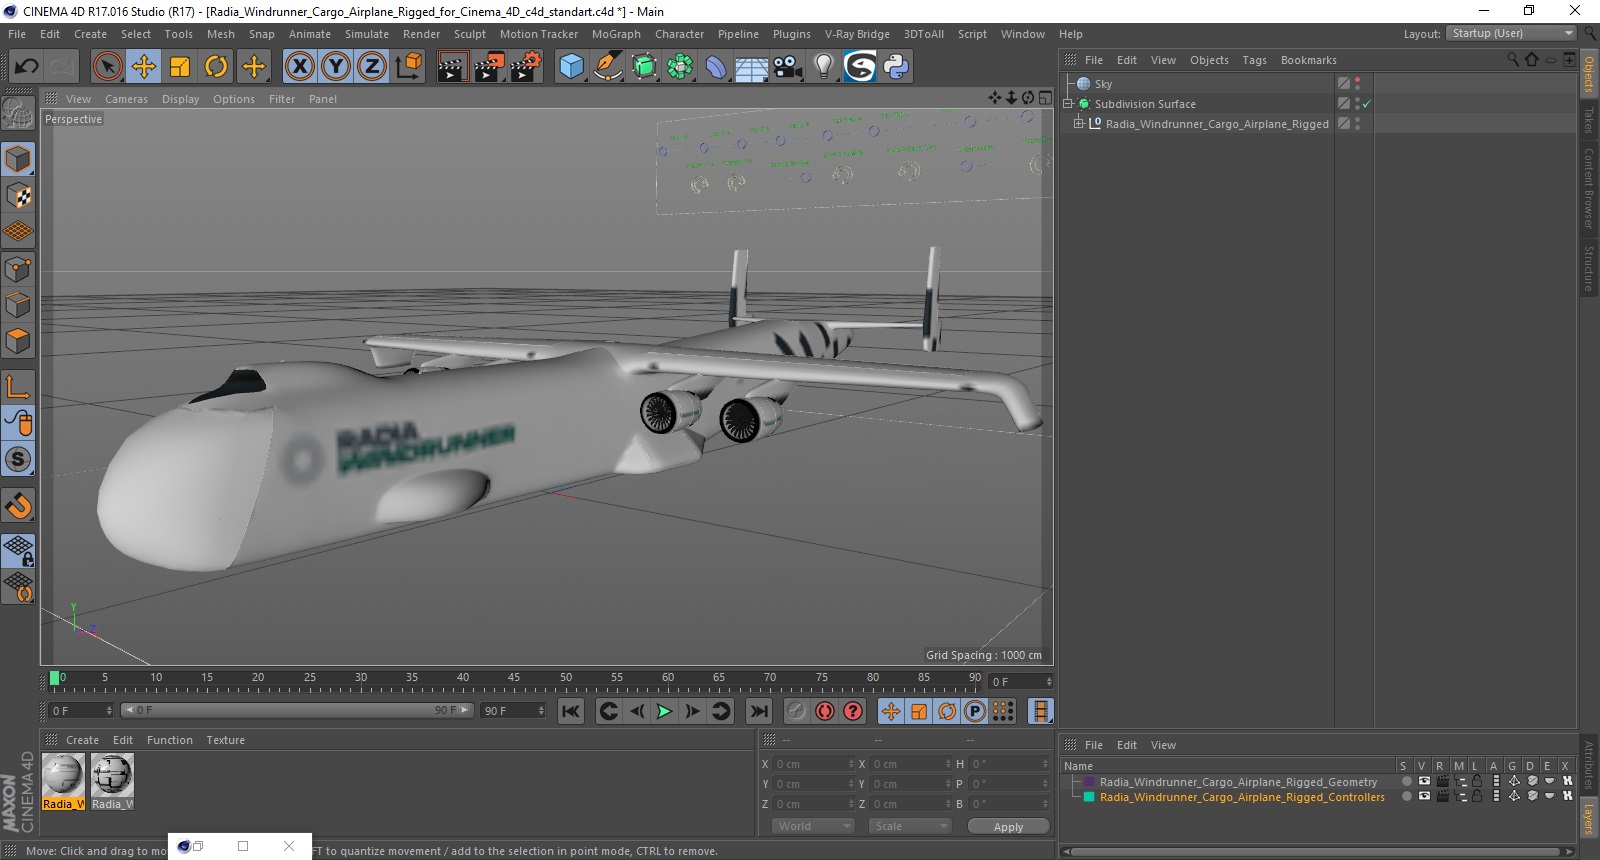The image size is (1600, 860).
Task: Toggle Geometry layer visibility eye
Action: click(1424, 782)
